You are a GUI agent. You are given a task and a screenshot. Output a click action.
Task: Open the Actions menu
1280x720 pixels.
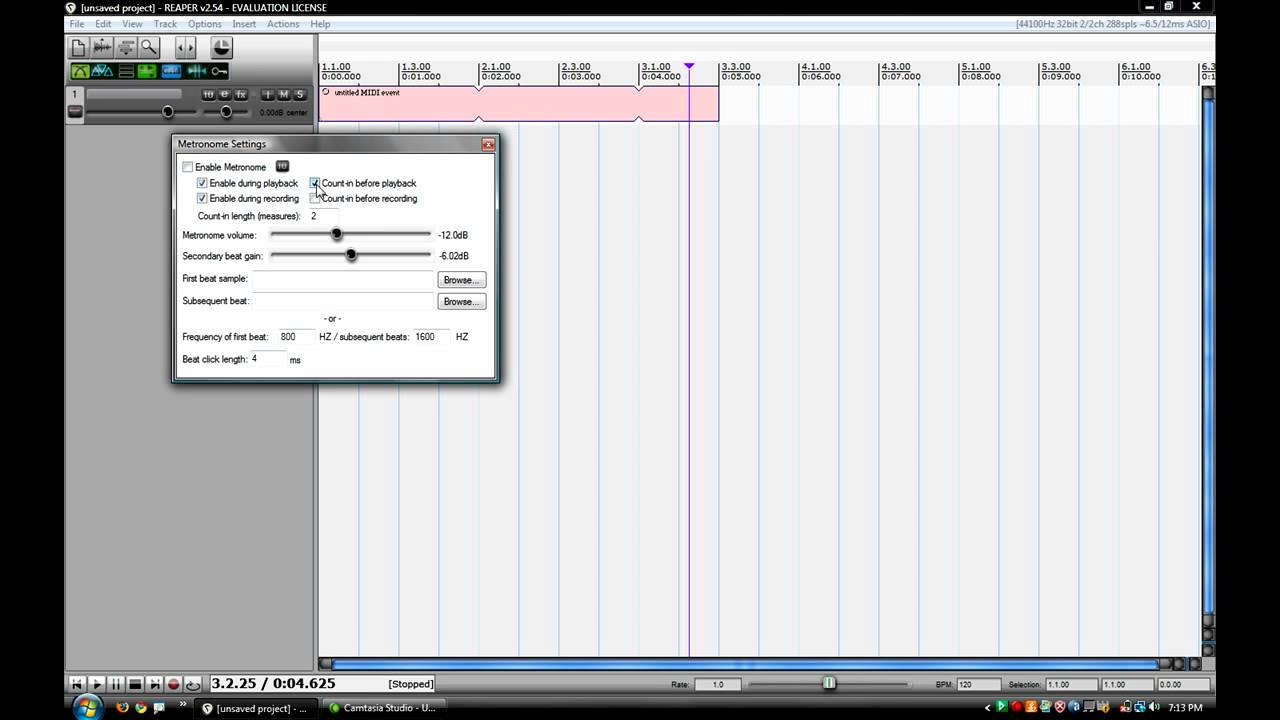(x=283, y=24)
